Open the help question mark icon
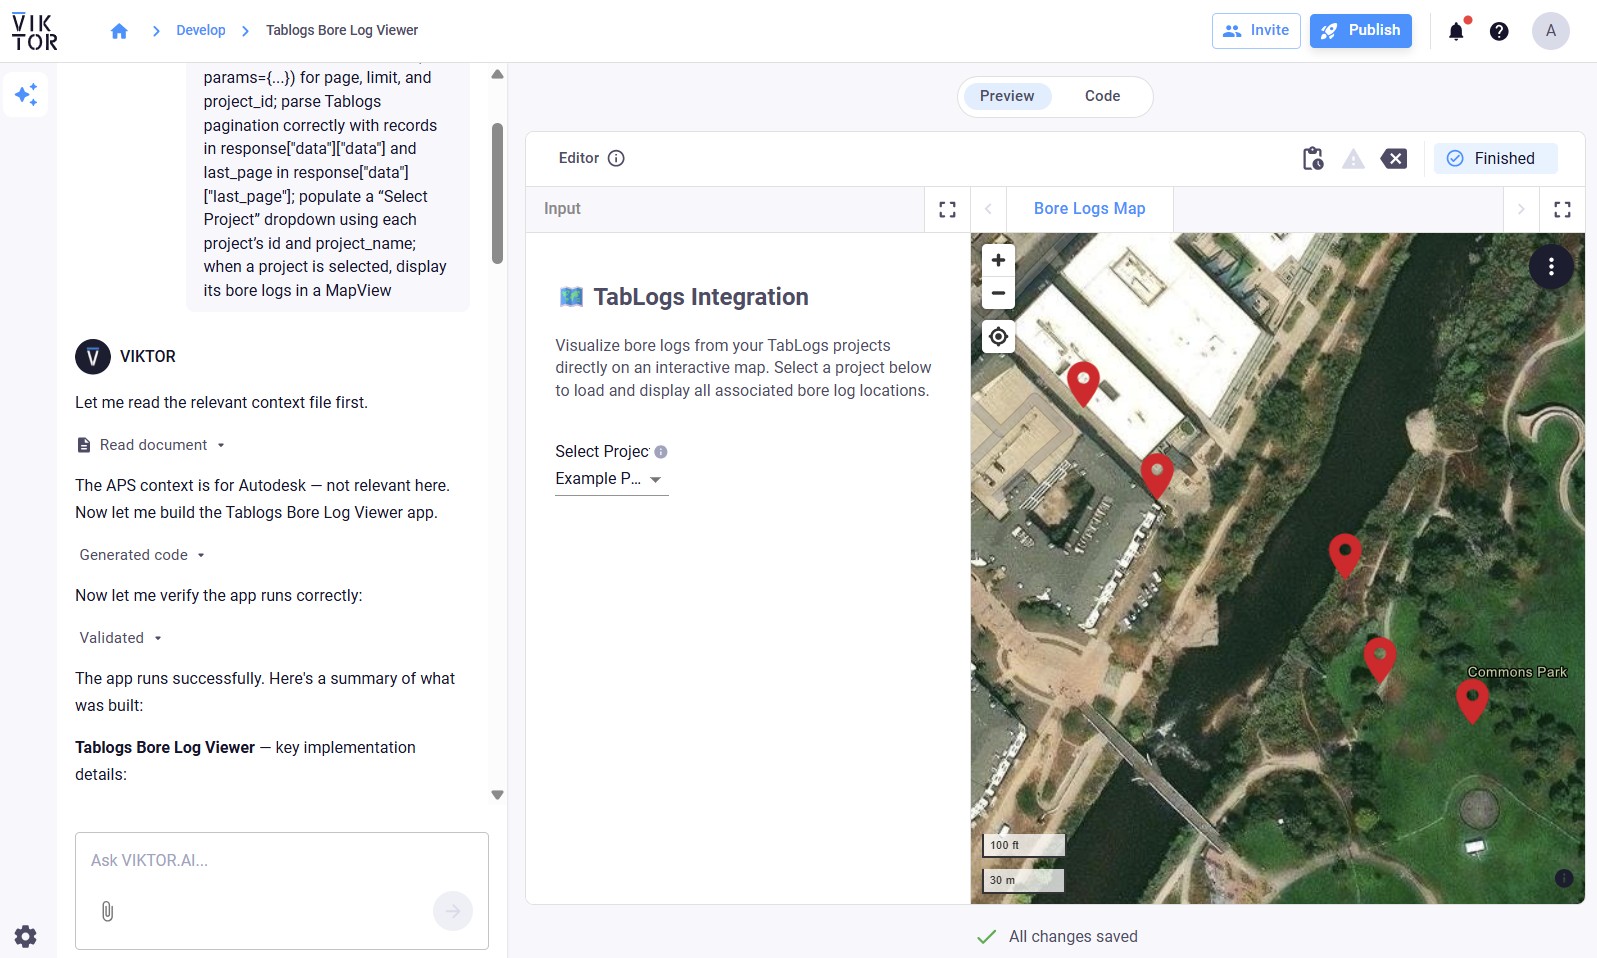 [1499, 31]
